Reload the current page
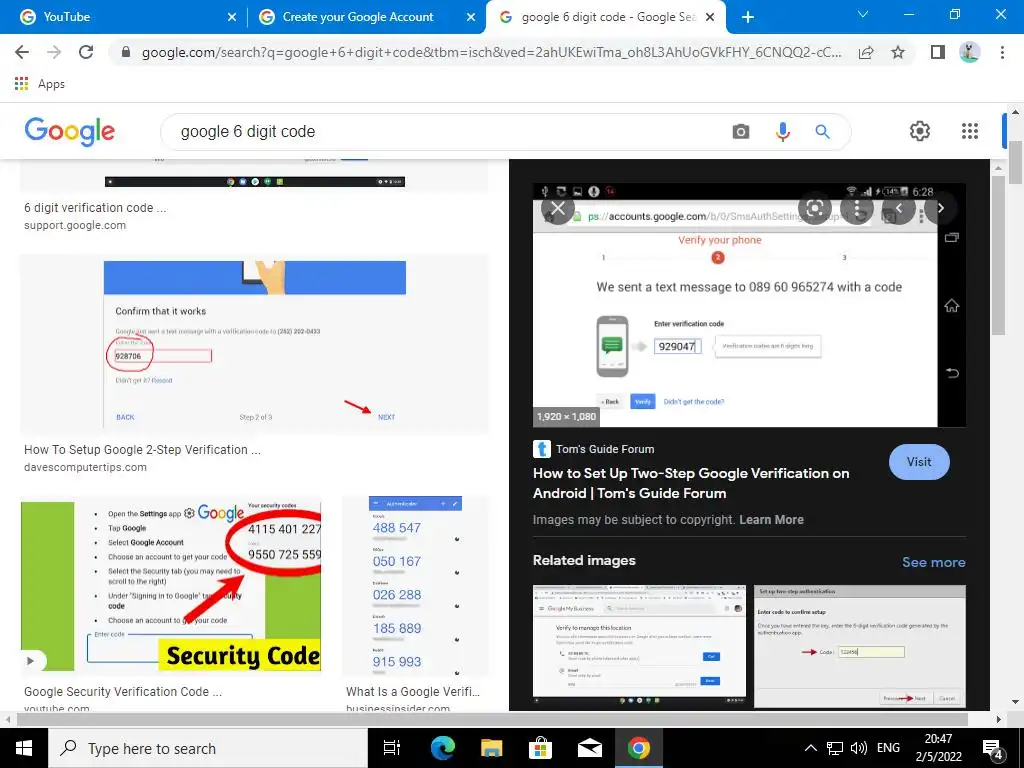This screenshot has width=1024, height=768. (x=86, y=52)
